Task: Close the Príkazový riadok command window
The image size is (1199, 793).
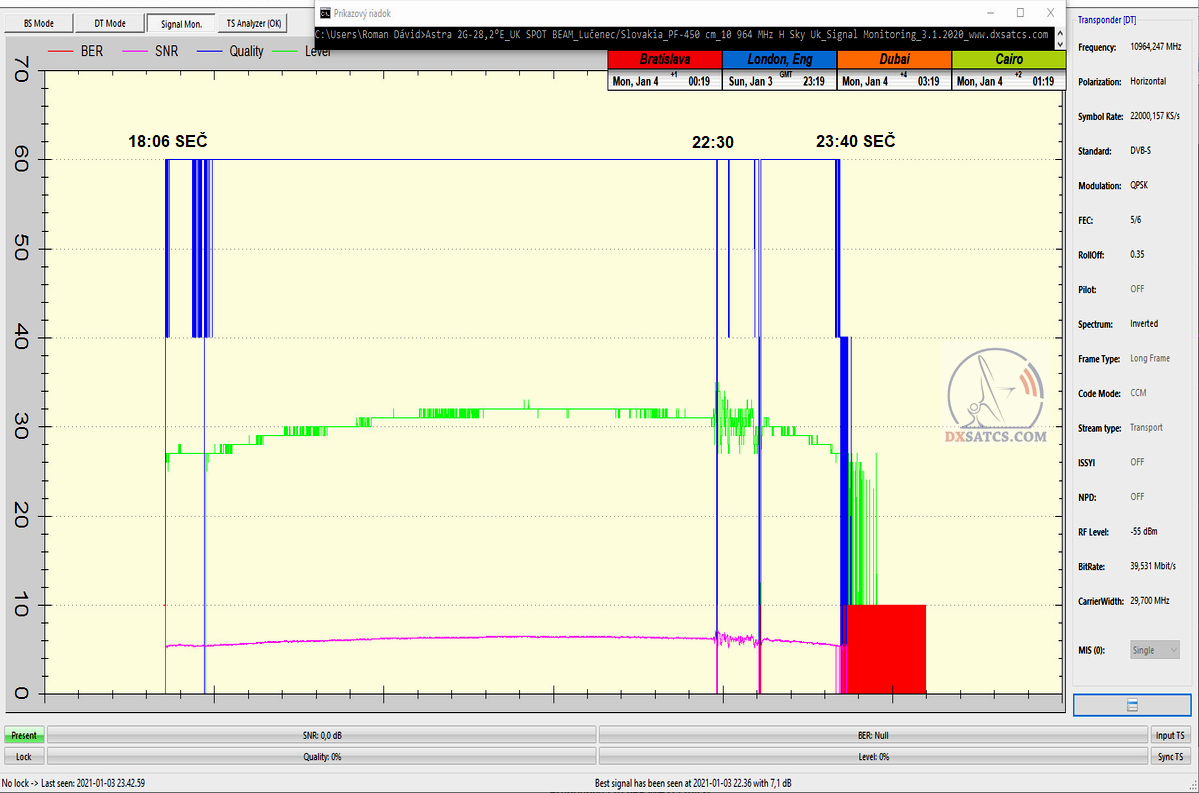Action: pos(1049,13)
